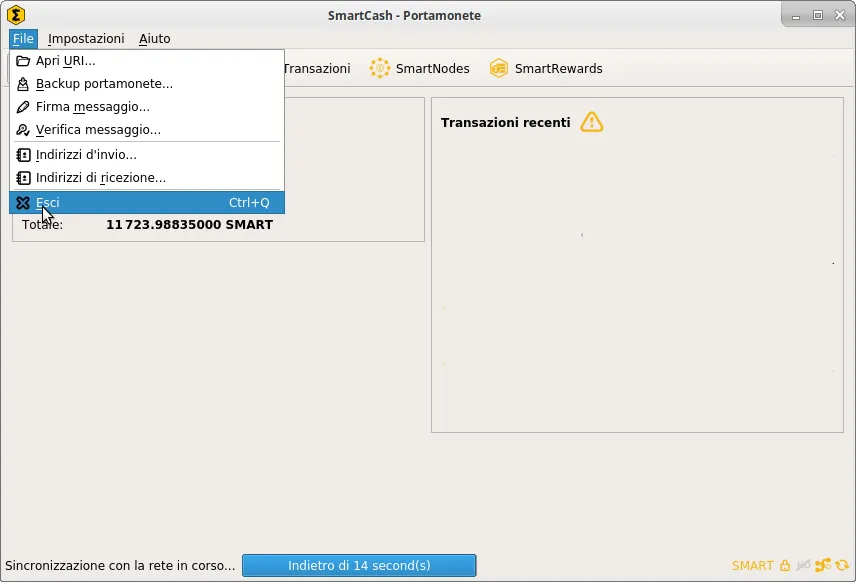Click the circular sync arrows icon
This screenshot has width=856, height=582.
click(x=842, y=565)
